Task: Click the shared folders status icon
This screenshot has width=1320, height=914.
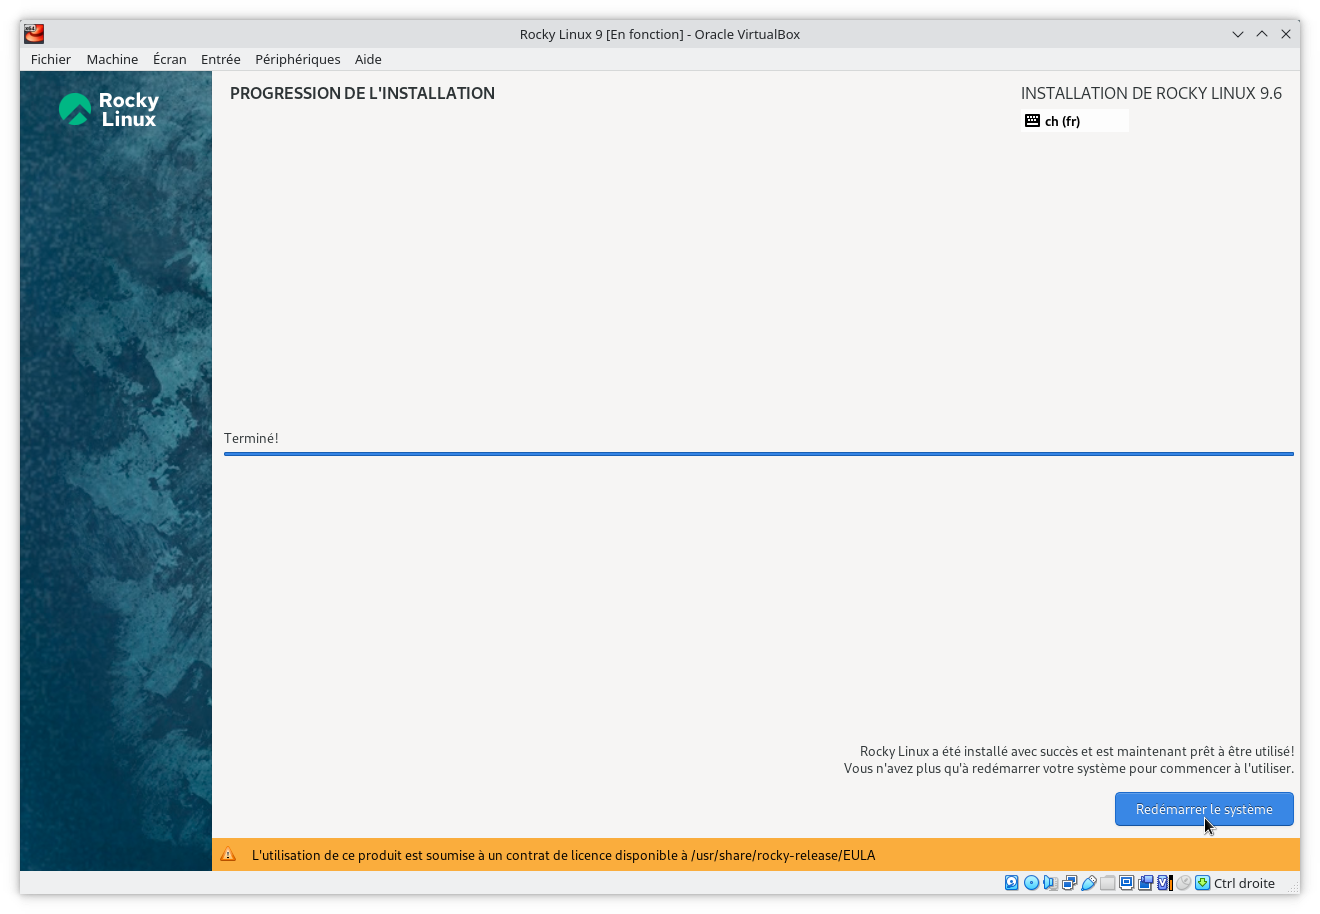Action: [x=1107, y=883]
